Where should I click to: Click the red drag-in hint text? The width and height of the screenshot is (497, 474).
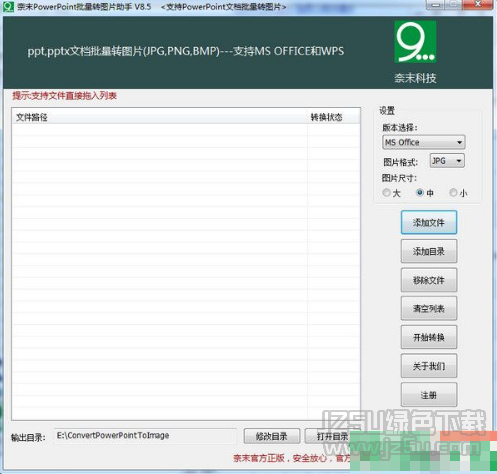65,96
